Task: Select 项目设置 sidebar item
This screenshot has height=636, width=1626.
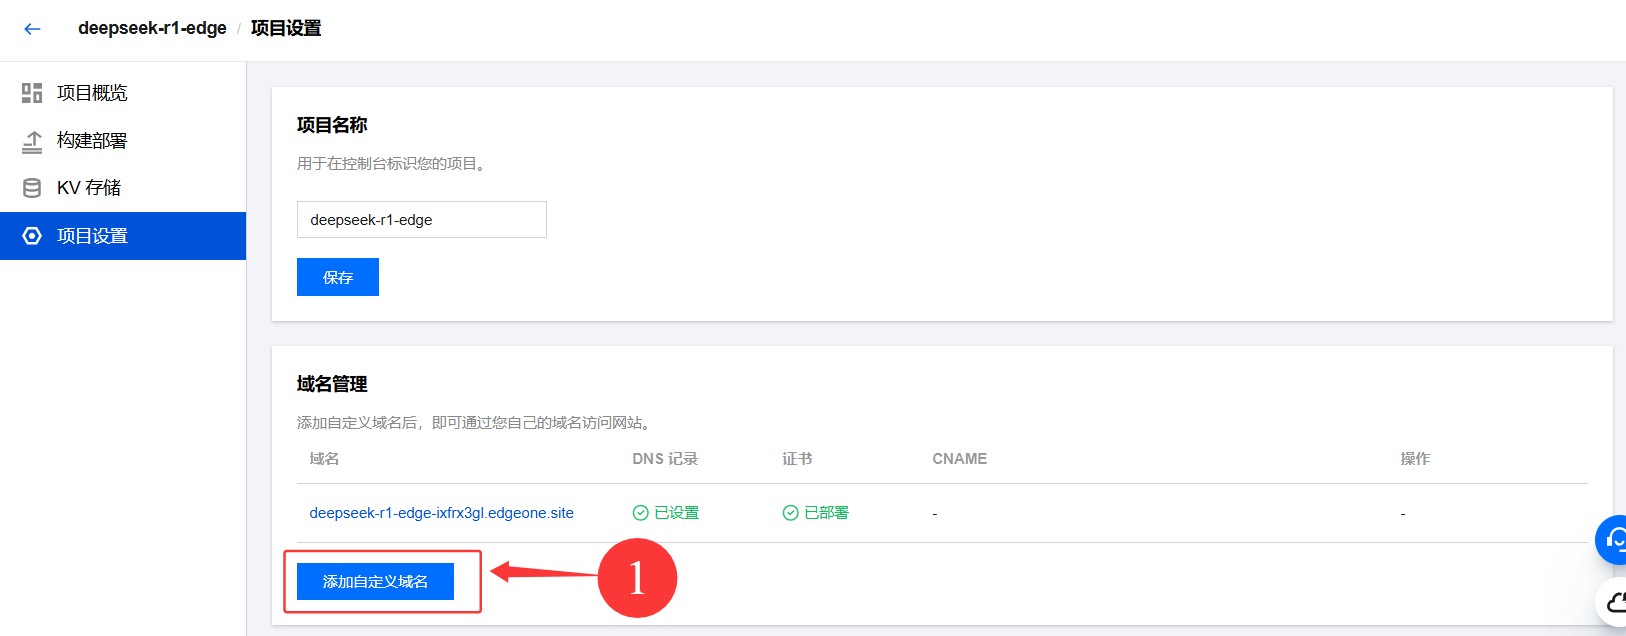Action: click(x=123, y=236)
